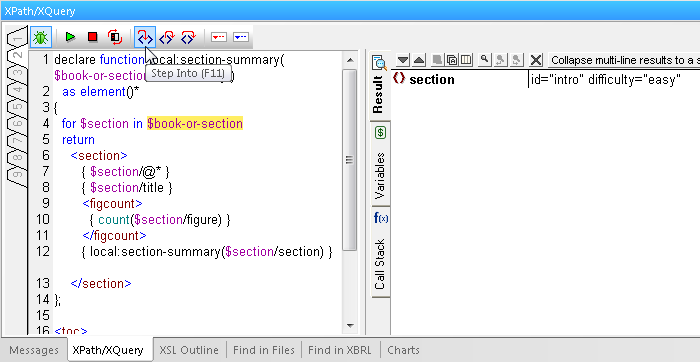Click line number 7 in the gutter
This screenshot has width=700, height=362.
[x=46, y=172]
